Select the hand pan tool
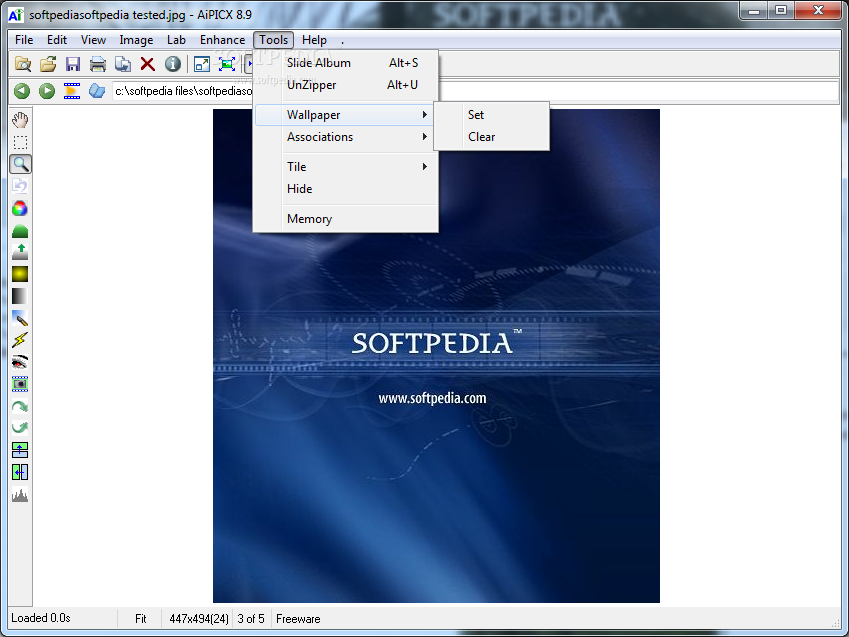The image size is (849, 637). 20,120
